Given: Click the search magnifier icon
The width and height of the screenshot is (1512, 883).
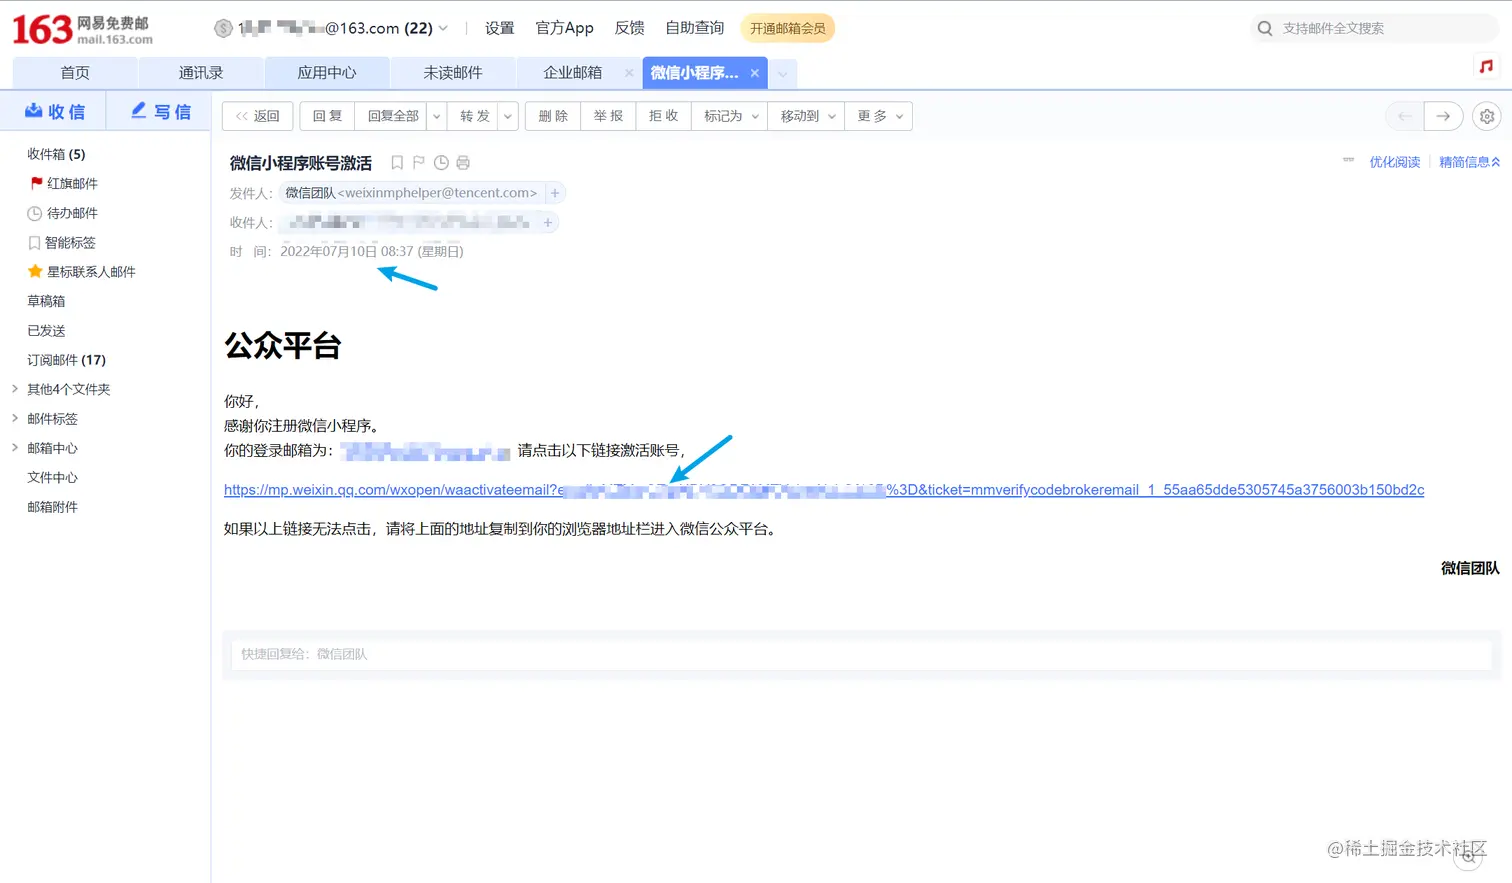Looking at the screenshot, I should click(1265, 28).
